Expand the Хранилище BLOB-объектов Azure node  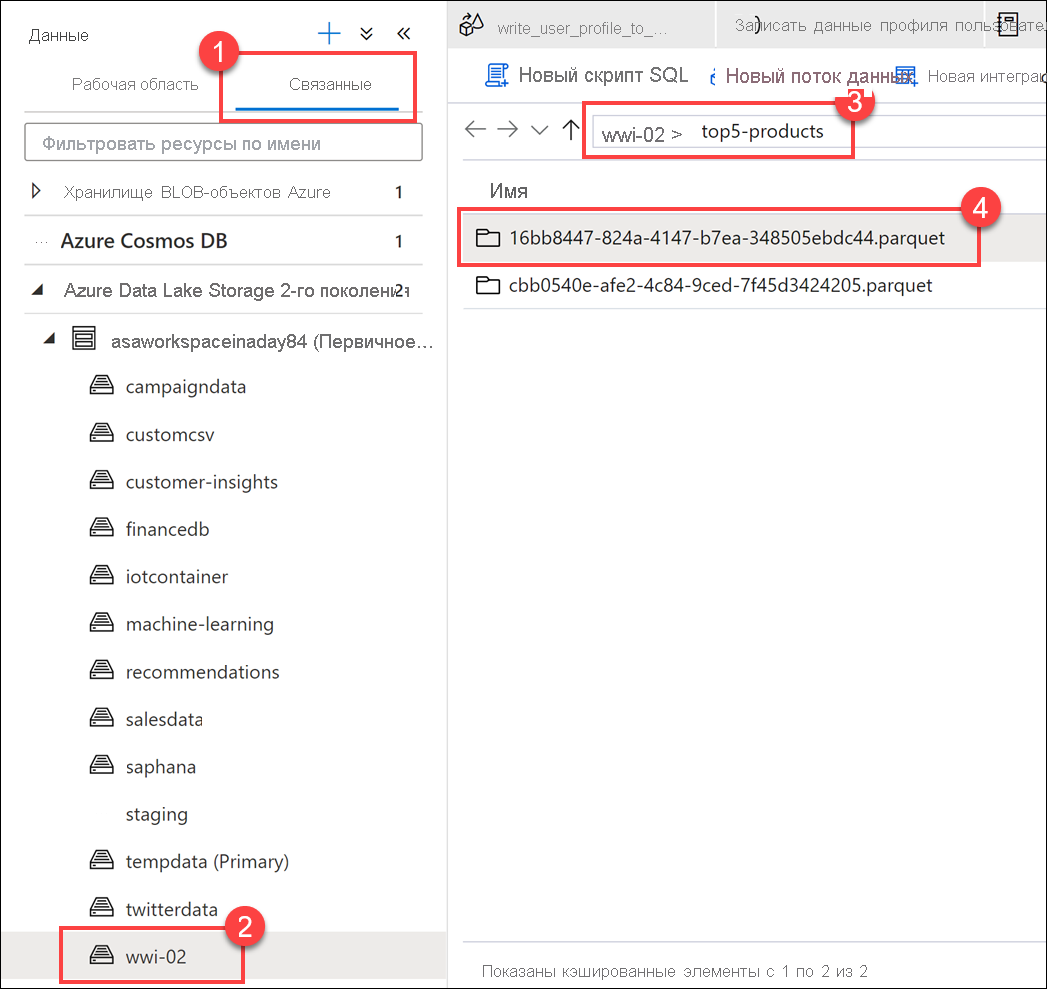pos(36,192)
